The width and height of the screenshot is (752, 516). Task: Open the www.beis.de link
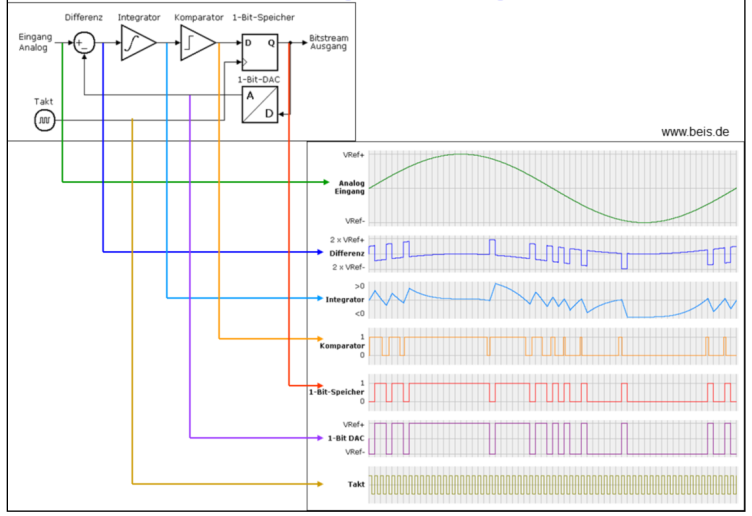694,131
